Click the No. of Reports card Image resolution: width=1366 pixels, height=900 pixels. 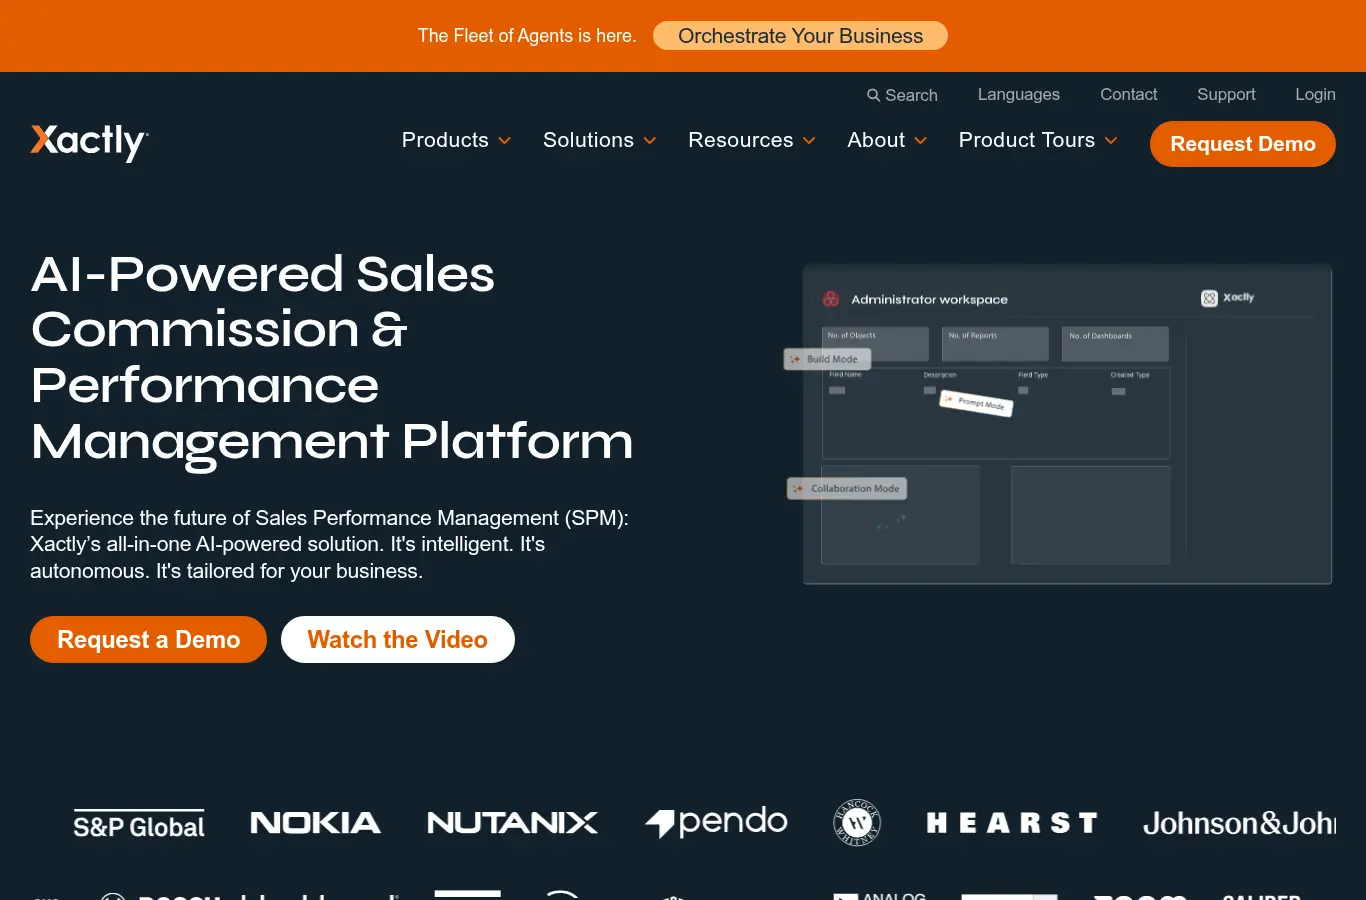(995, 344)
